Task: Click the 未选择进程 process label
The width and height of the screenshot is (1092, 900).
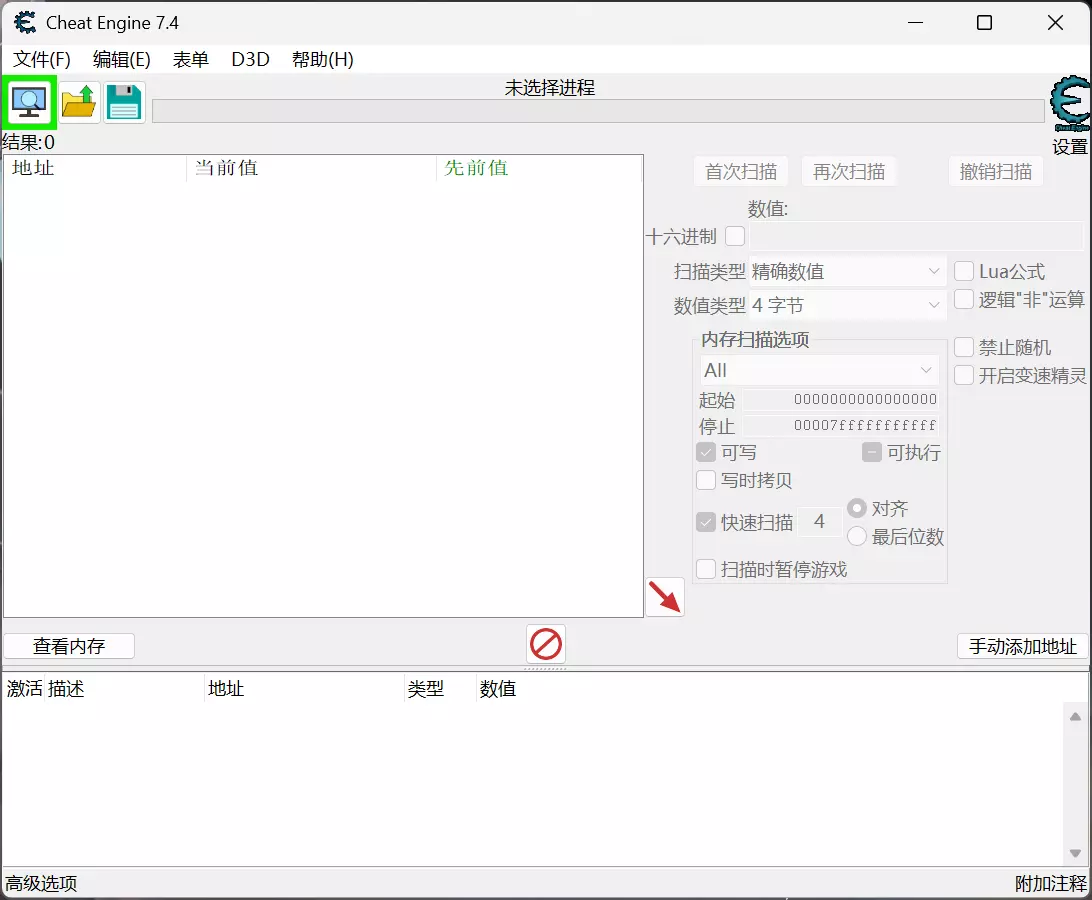Action: 550,88
